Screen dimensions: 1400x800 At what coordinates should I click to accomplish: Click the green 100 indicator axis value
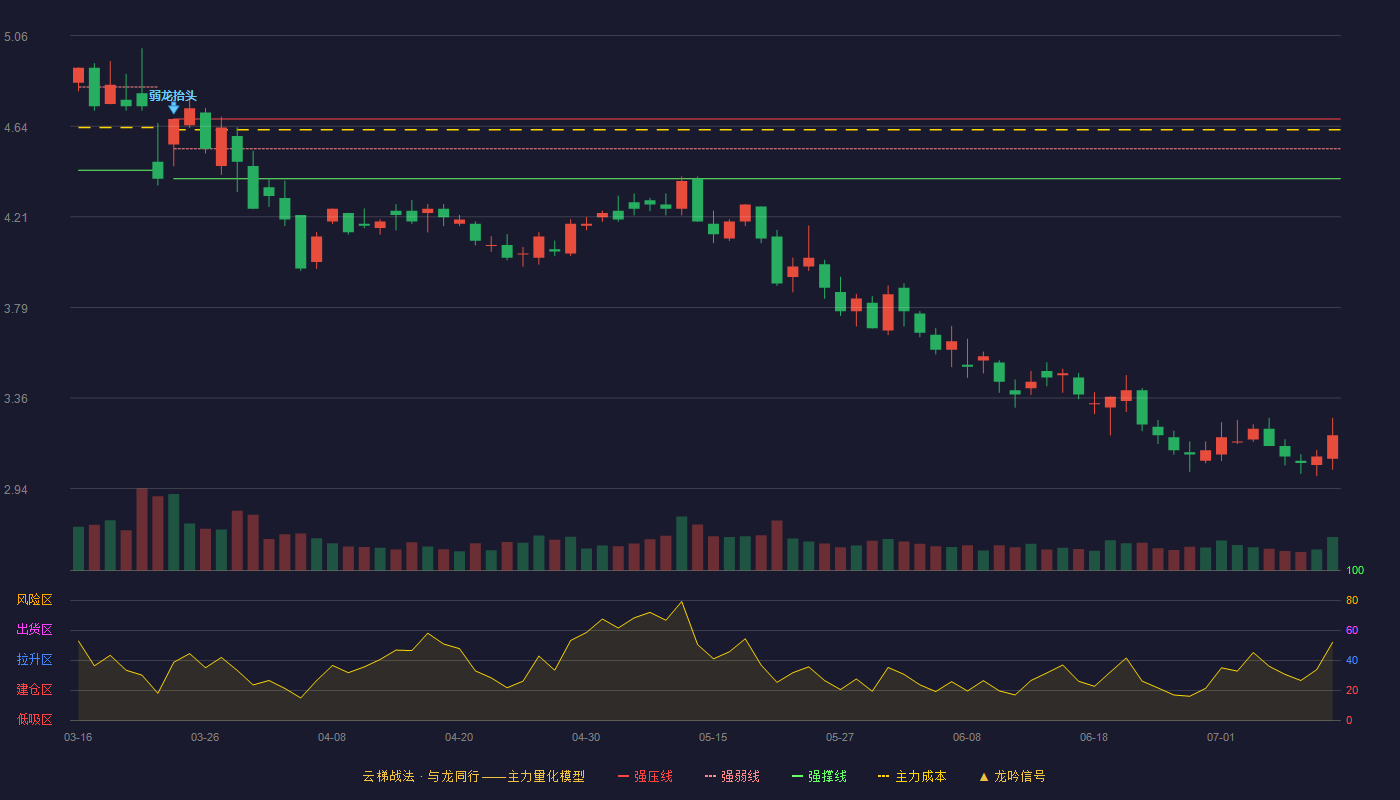pos(1355,571)
